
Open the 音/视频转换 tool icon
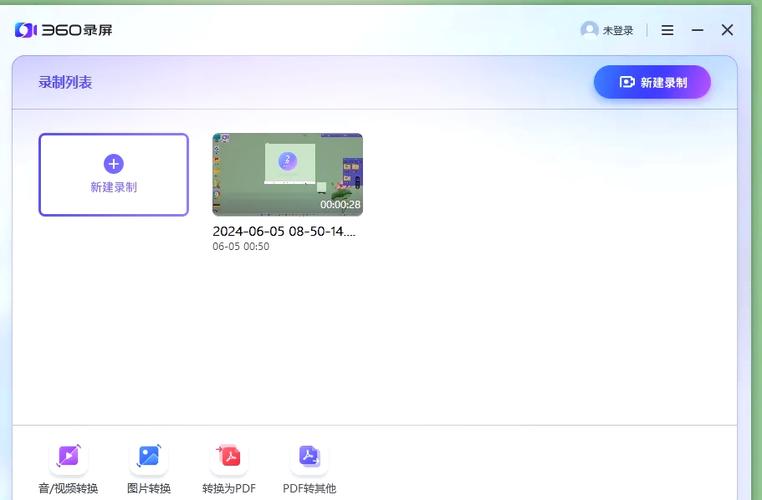pyautogui.click(x=69, y=456)
